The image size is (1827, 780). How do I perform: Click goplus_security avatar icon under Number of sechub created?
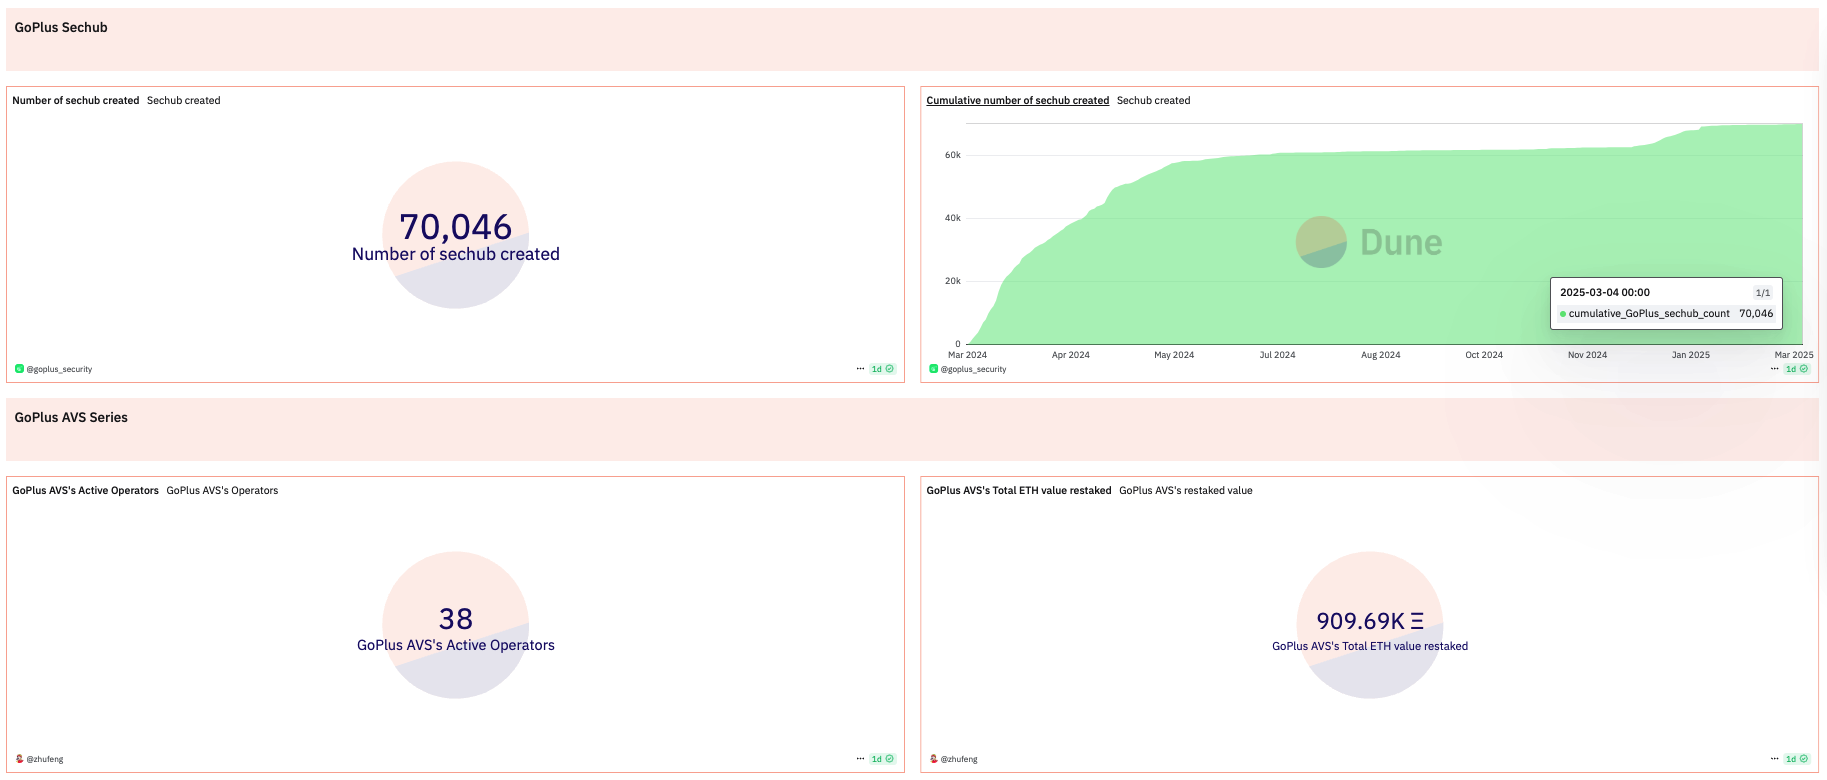point(19,369)
